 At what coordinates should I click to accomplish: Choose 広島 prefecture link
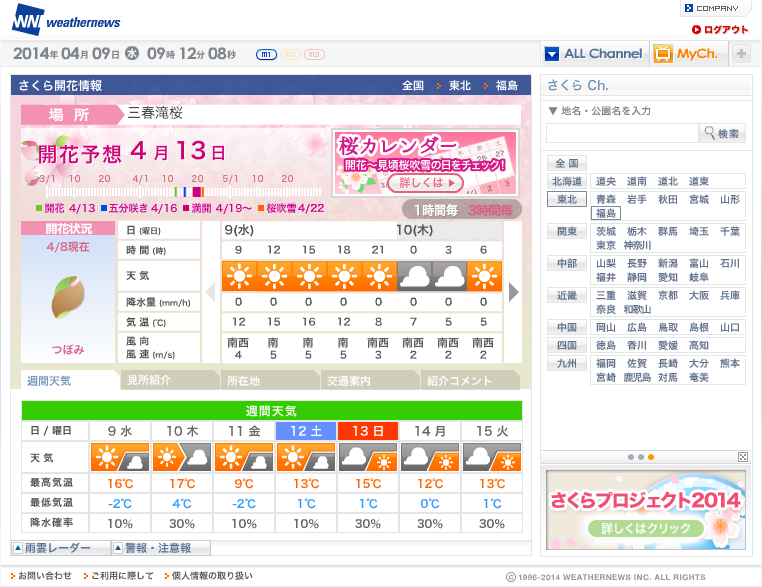pos(637,328)
